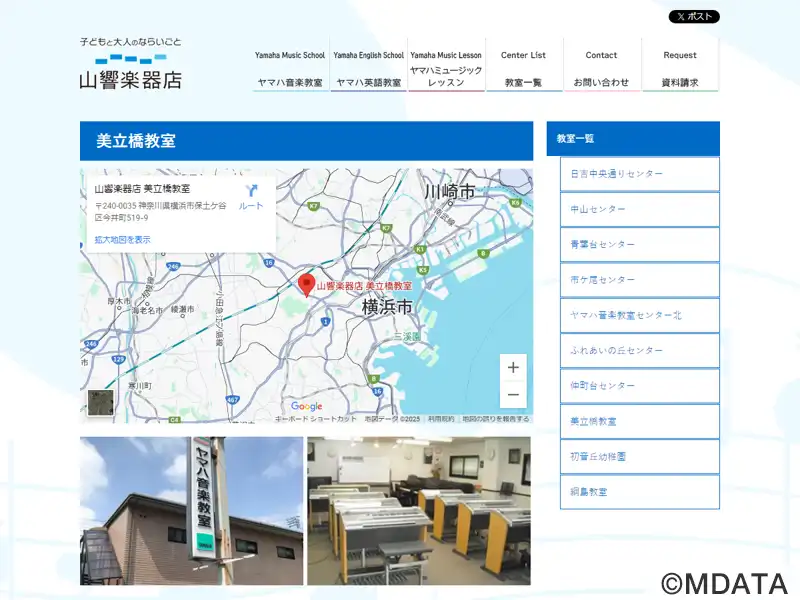Image resolution: width=800 pixels, height=600 pixels.
Task: Open 綱島教室 in classroom list
Action: click(x=640, y=492)
